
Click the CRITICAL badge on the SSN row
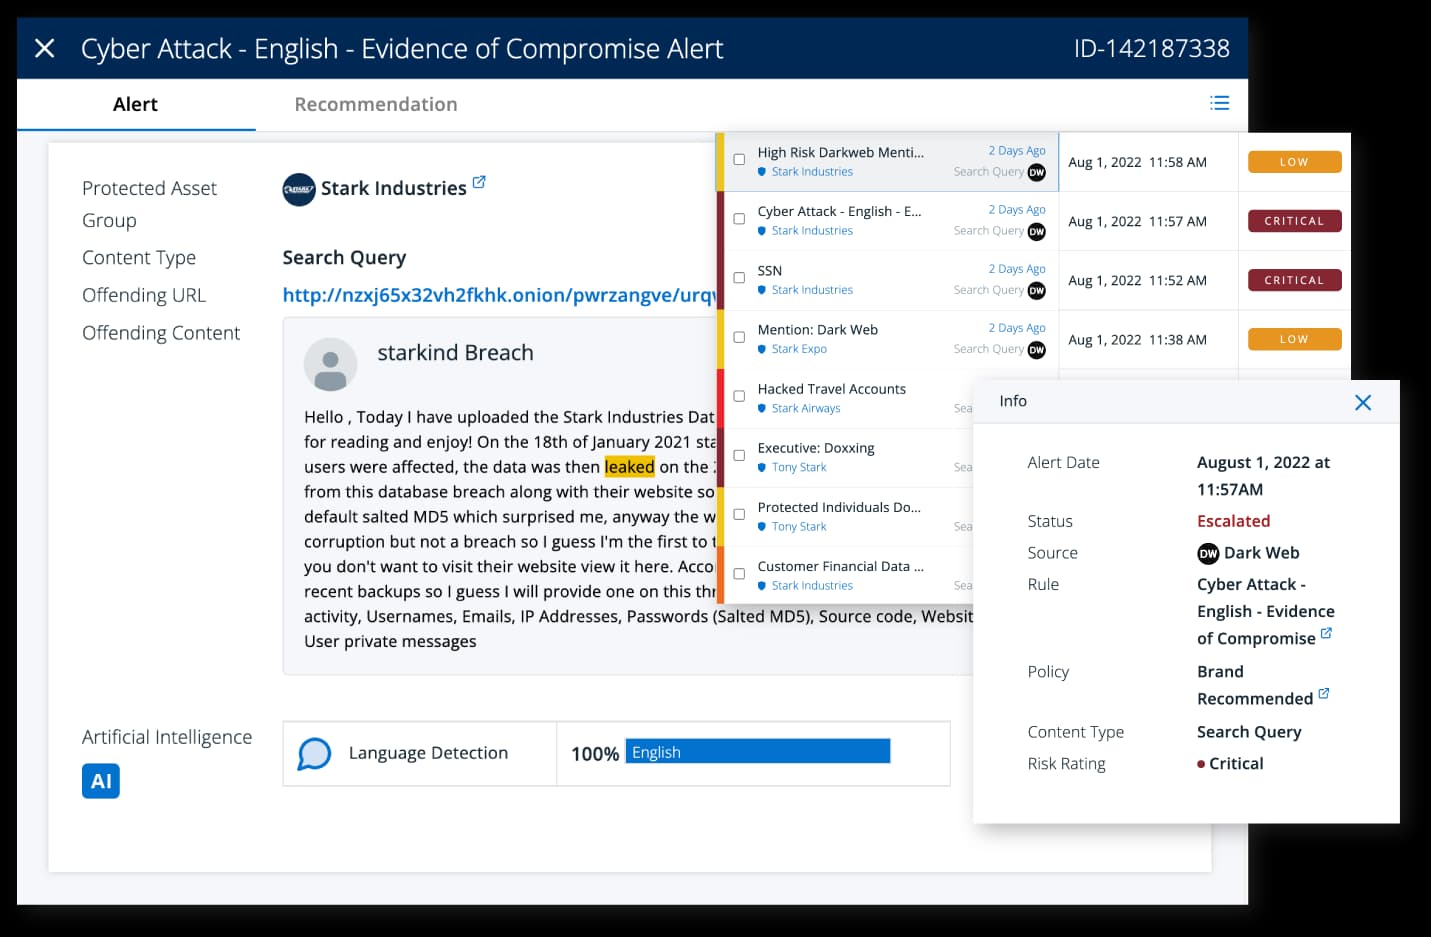pos(1294,281)
